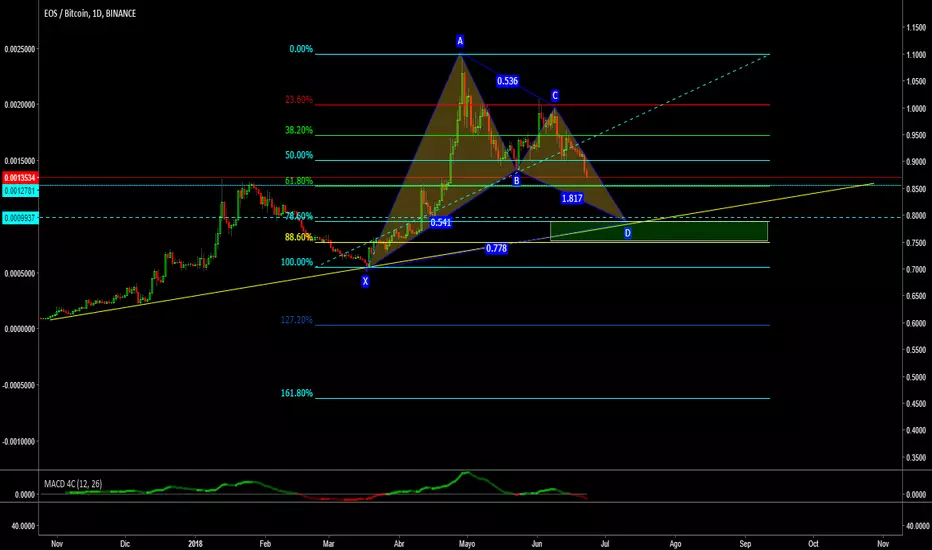Click 0.0015000 on the left price scale

(x=20, y=161)
